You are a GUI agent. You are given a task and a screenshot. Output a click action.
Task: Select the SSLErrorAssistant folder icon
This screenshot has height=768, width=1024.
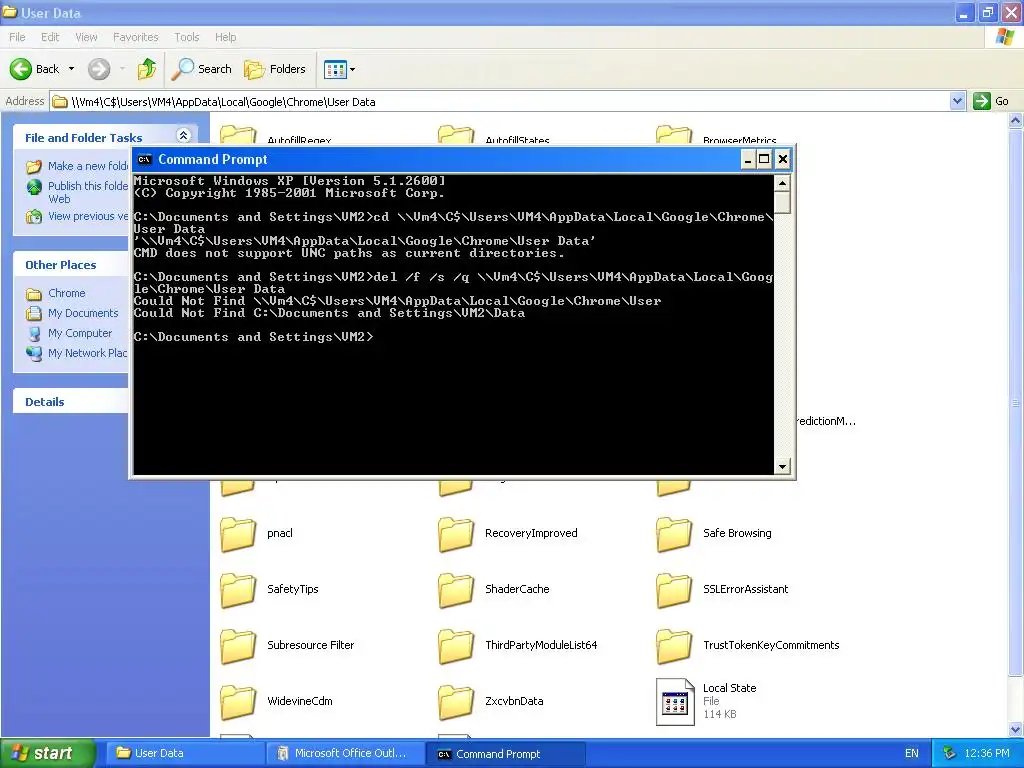[x=673, y=590]
